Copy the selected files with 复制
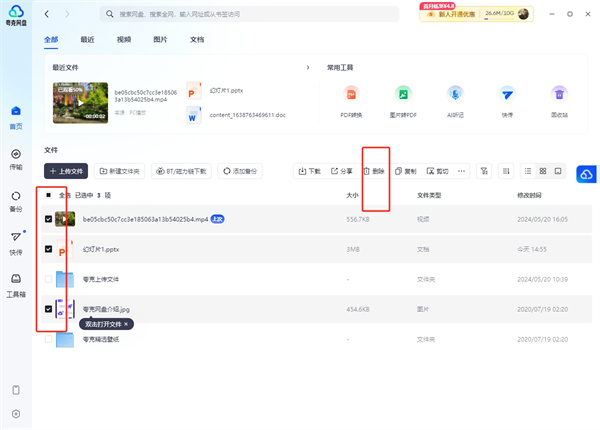The height and width of the screenshot is (430, 600). (406, 171)
